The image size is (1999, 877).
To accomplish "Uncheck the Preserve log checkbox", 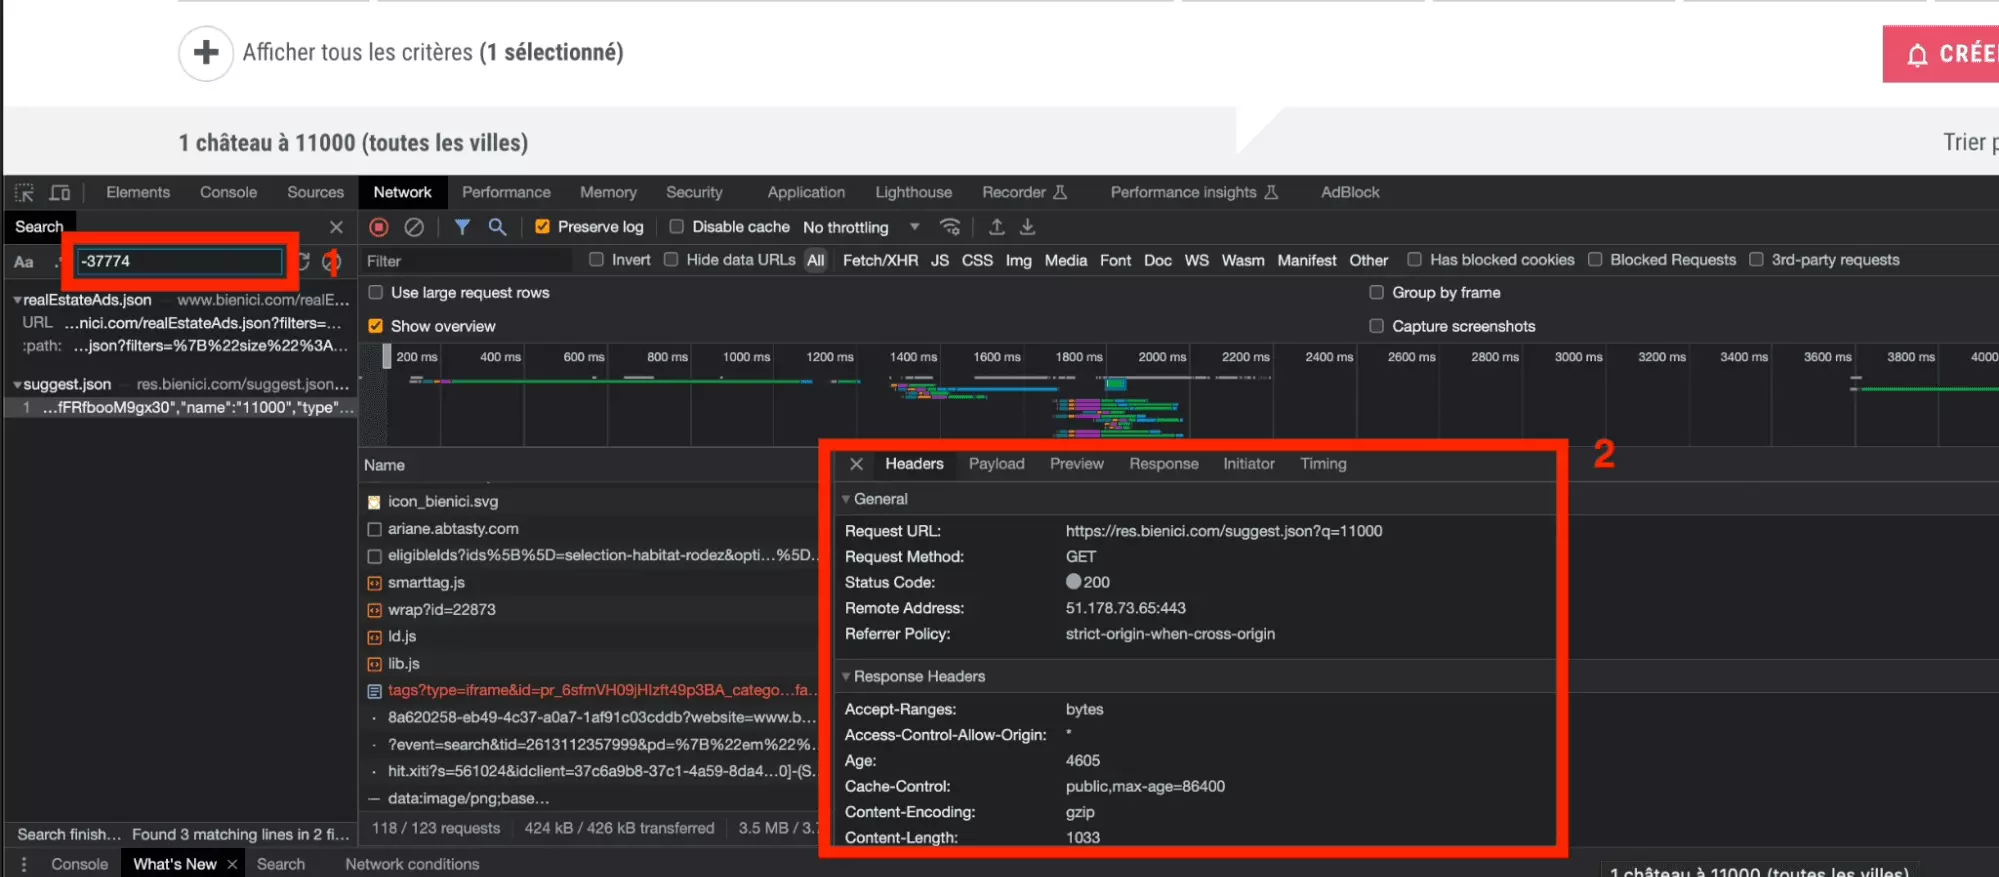I will pos(542,227).
